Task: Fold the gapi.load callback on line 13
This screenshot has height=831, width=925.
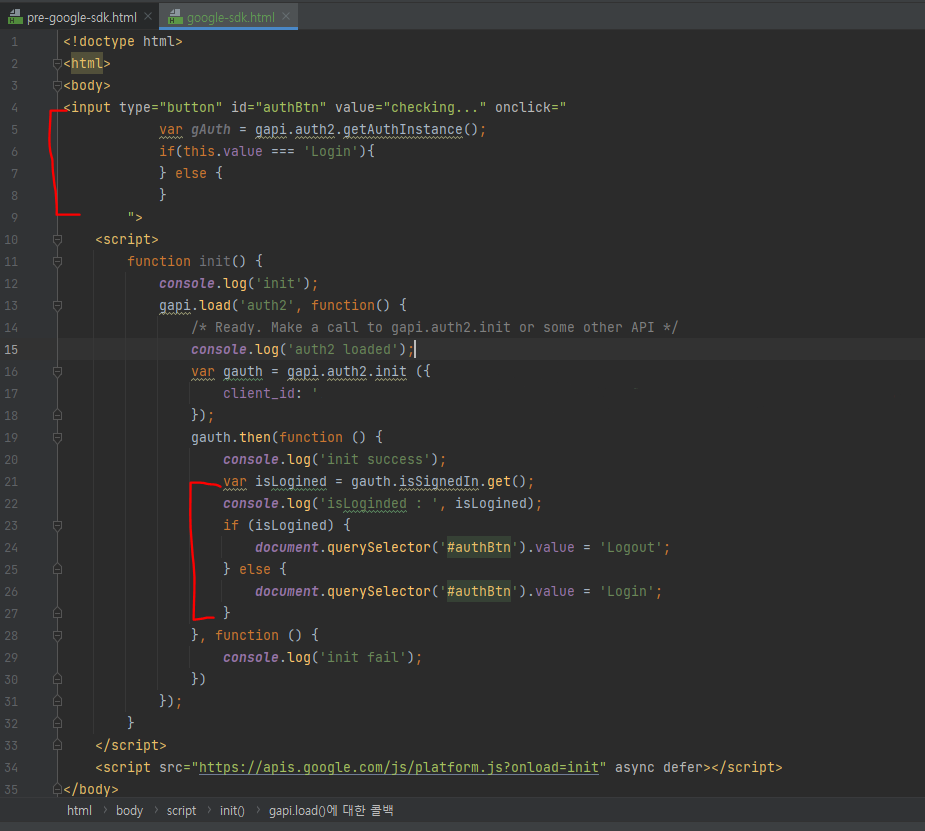Action: coord(57,306)
